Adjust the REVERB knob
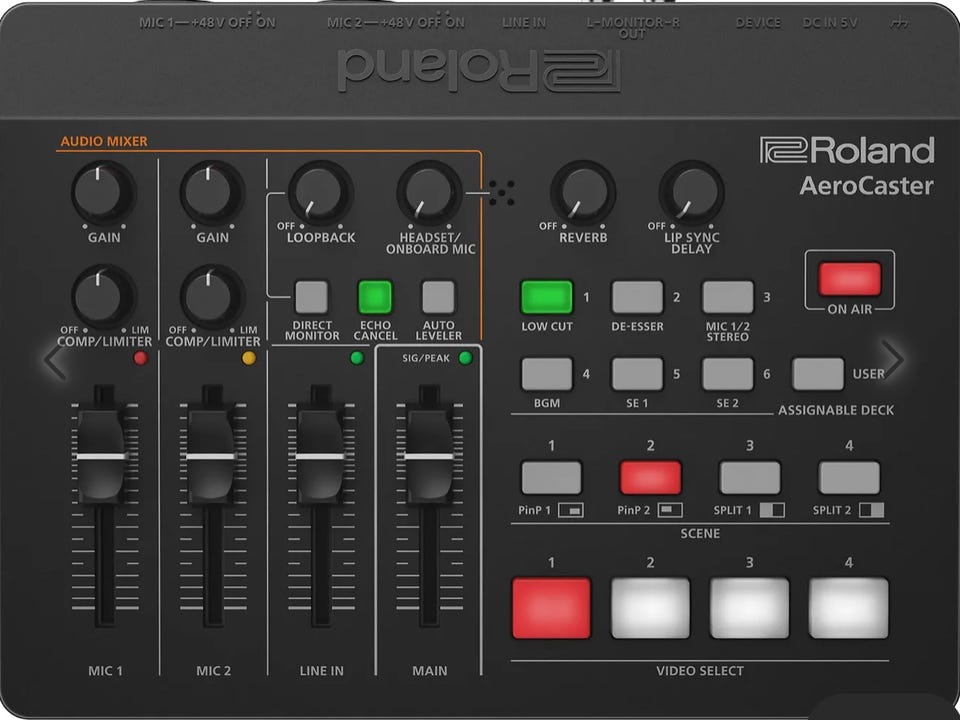960x720 pixels. click(582, 193)
